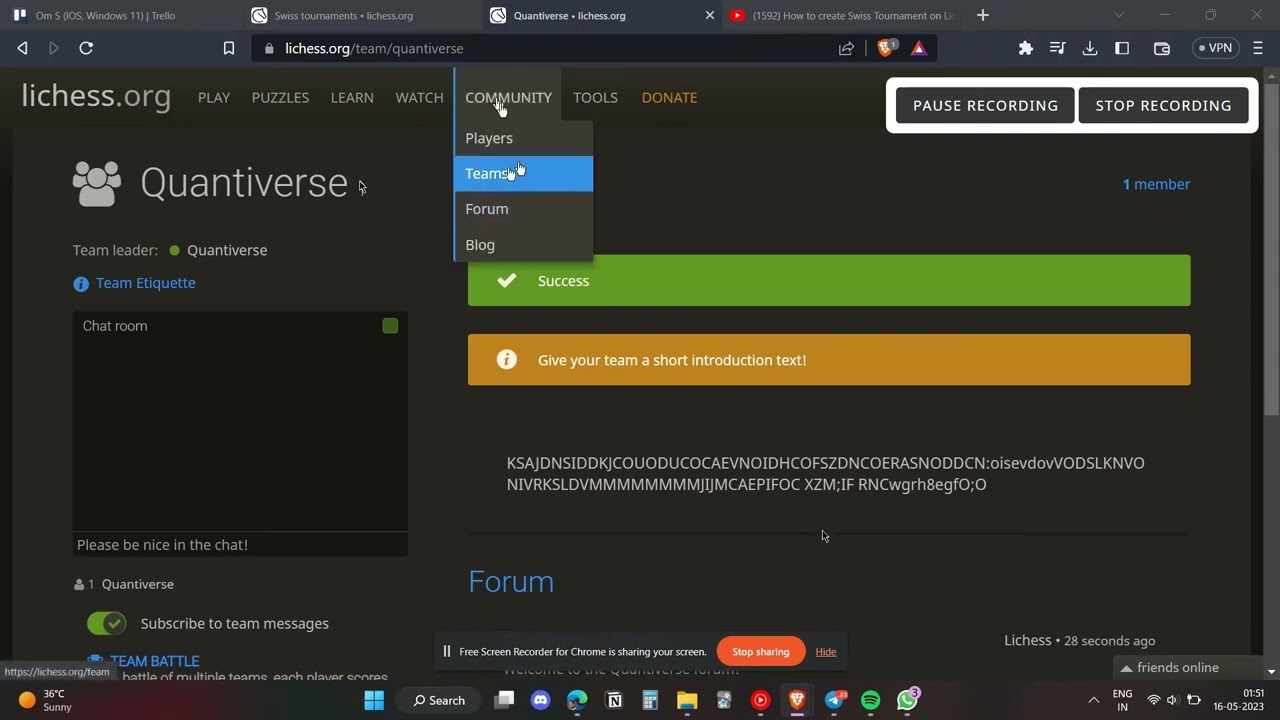Open Telegram from taskbar
The height and width of the screenshot is (720, 1280).
(x=834, y=700)
